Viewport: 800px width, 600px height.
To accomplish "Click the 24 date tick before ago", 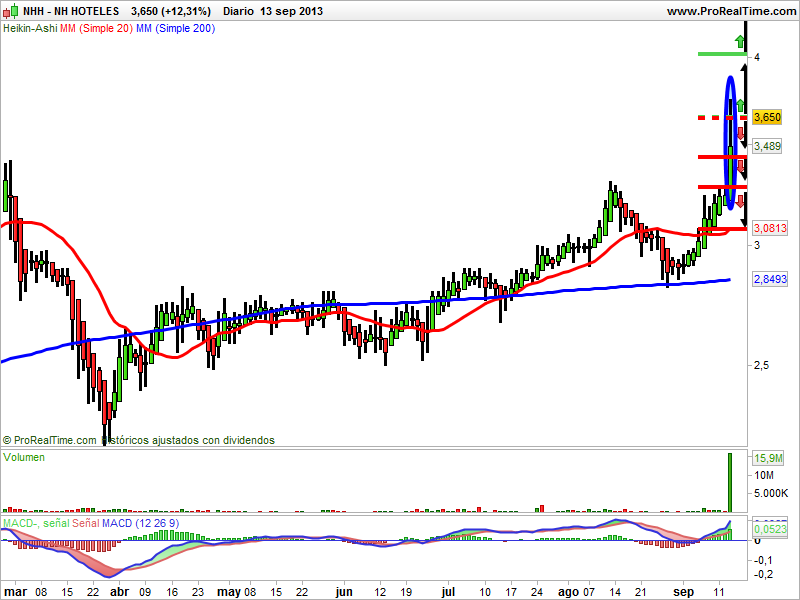I will (x=537, y=592).
